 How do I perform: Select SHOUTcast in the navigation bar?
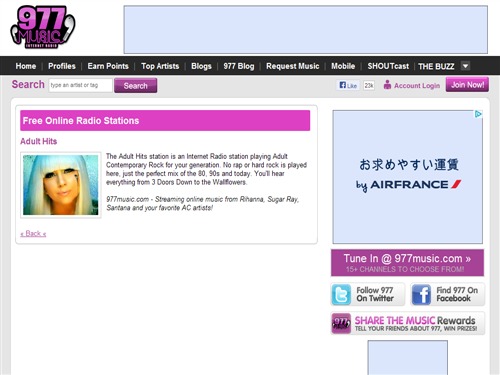tap(388, 66)
